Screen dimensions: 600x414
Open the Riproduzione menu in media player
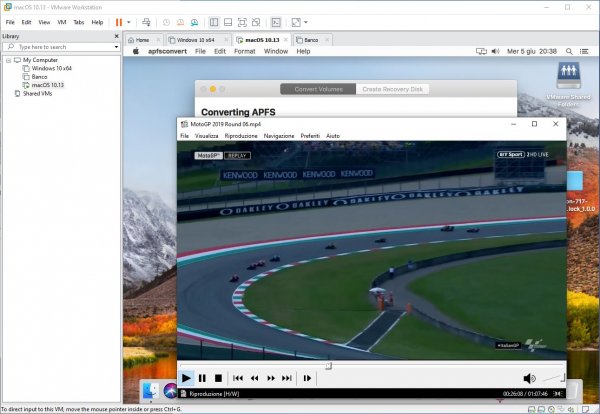(x=241, y=135)
